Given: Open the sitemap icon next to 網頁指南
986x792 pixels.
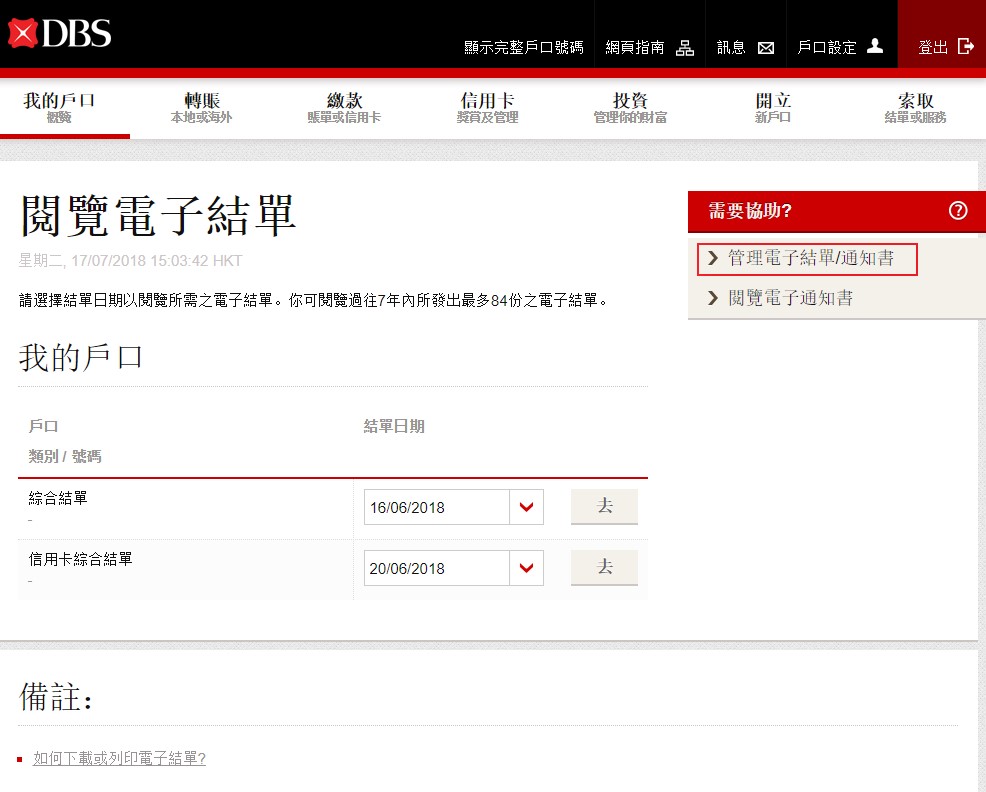Looking at the screenshot, I should point(685,47).
